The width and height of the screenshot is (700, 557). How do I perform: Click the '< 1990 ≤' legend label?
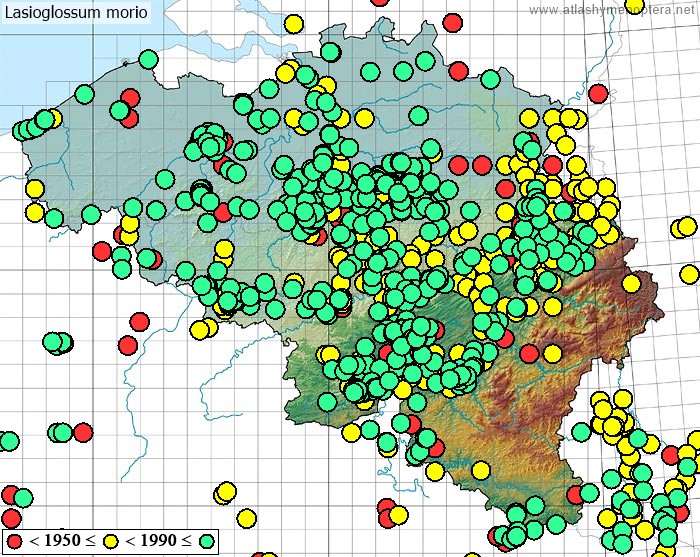pyautogui.click(x=158, y=541)
